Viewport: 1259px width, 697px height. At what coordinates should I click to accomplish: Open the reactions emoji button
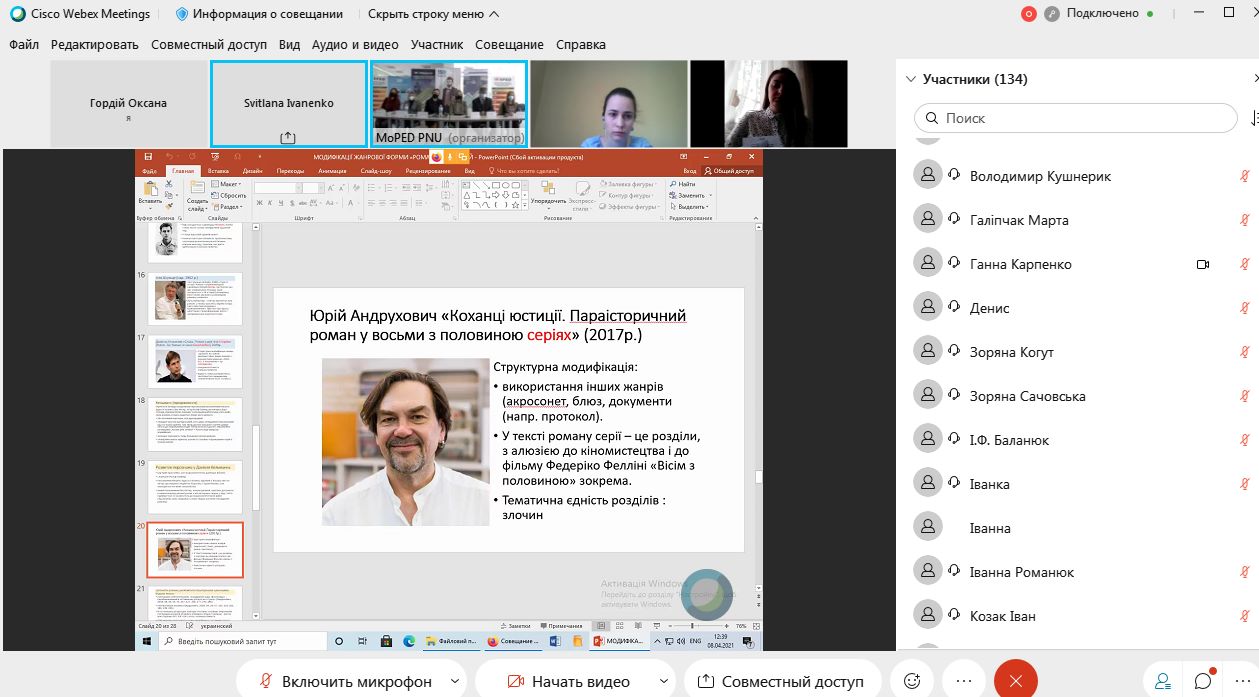911,681
